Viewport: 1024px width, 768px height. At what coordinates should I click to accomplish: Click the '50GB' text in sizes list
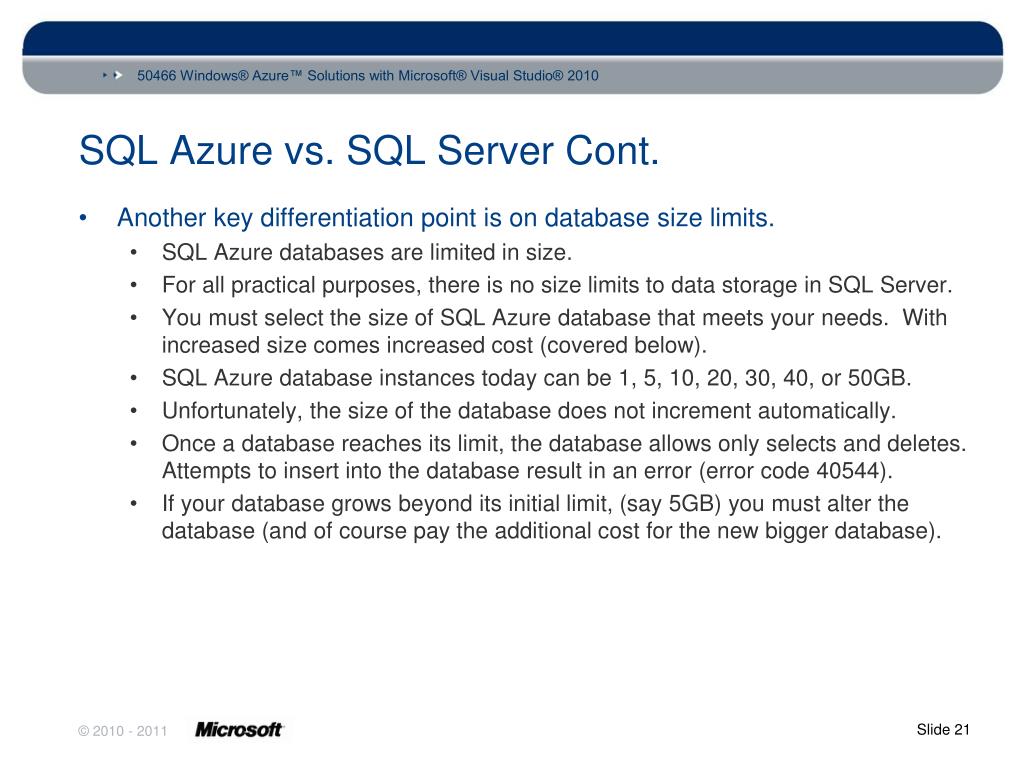click(879, 378)
